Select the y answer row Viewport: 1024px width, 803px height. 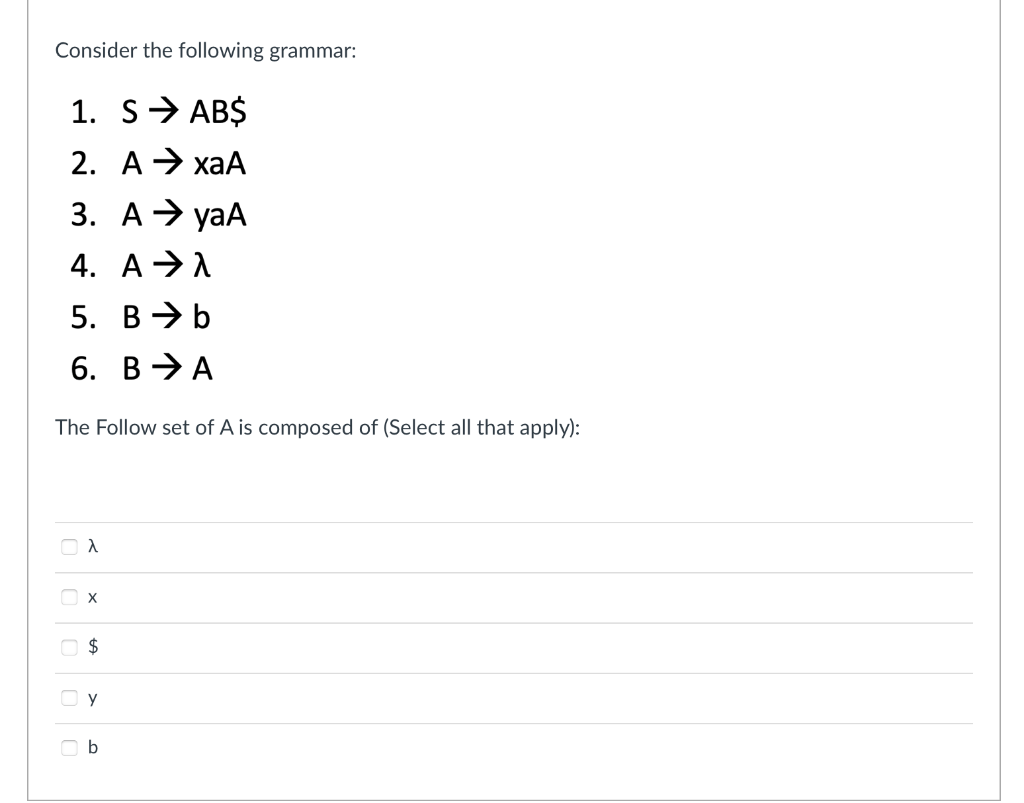point(500,697)
